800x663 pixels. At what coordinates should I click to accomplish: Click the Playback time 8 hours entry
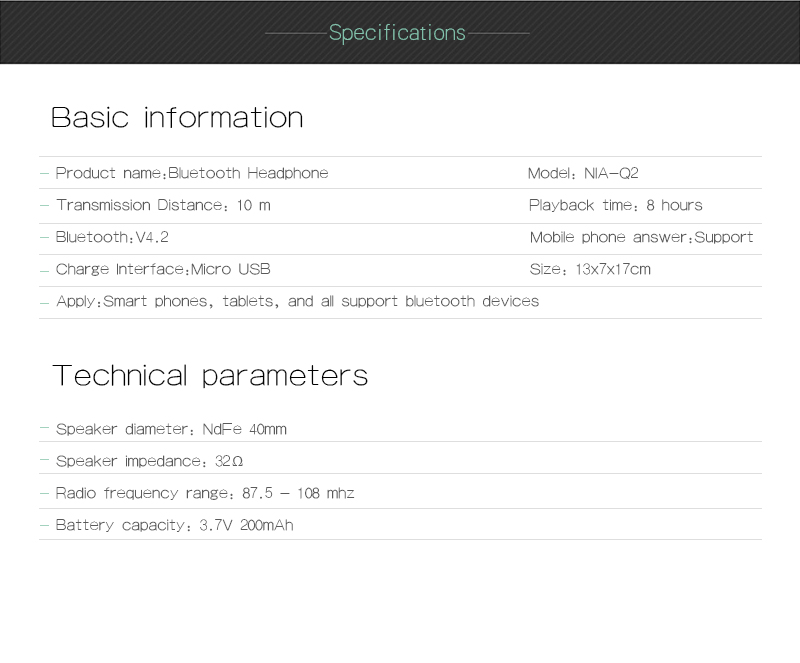click(x=615, y=205)
